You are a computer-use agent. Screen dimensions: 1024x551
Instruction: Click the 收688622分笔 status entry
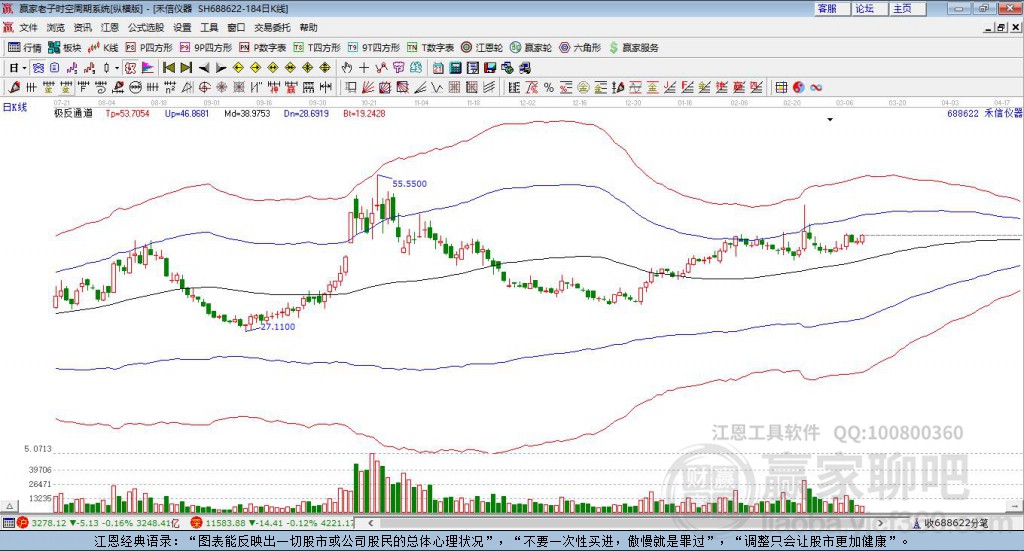[x=951, y=523]
